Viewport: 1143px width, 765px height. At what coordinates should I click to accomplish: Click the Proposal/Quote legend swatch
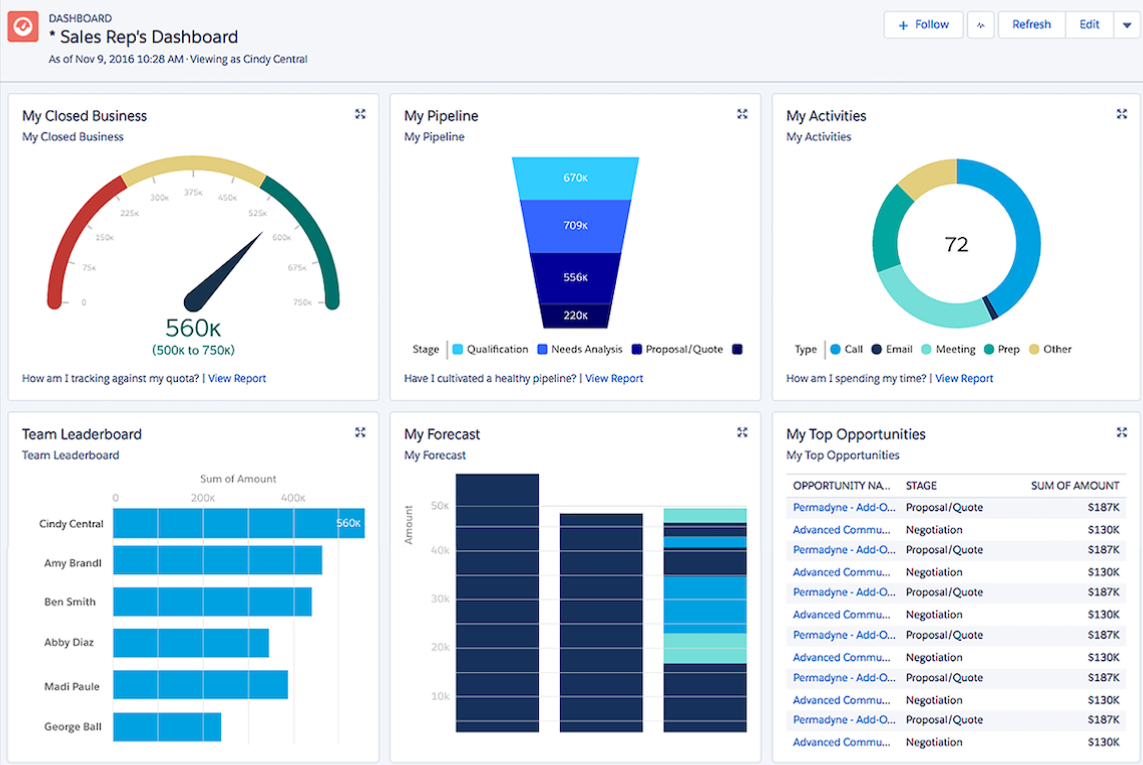tap(636, 349)
